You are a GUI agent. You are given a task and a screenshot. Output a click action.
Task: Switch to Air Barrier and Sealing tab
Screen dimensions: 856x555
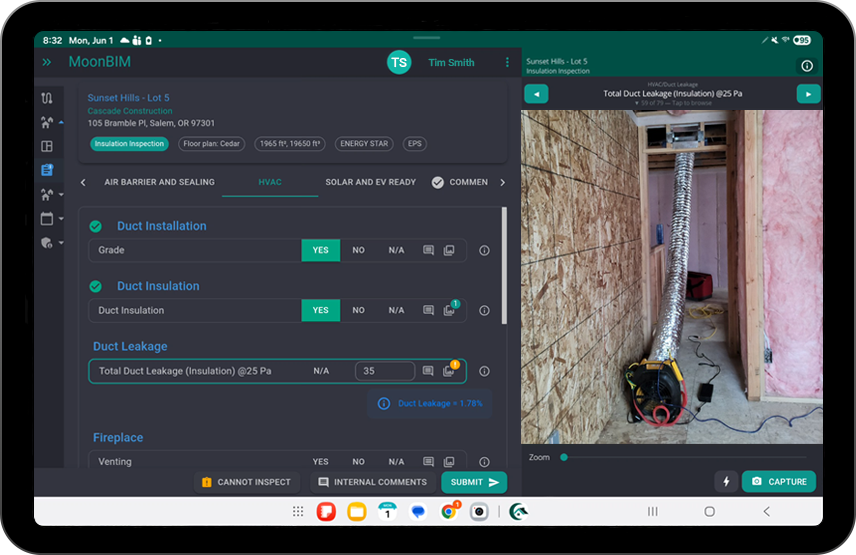[x=159, y=182]
